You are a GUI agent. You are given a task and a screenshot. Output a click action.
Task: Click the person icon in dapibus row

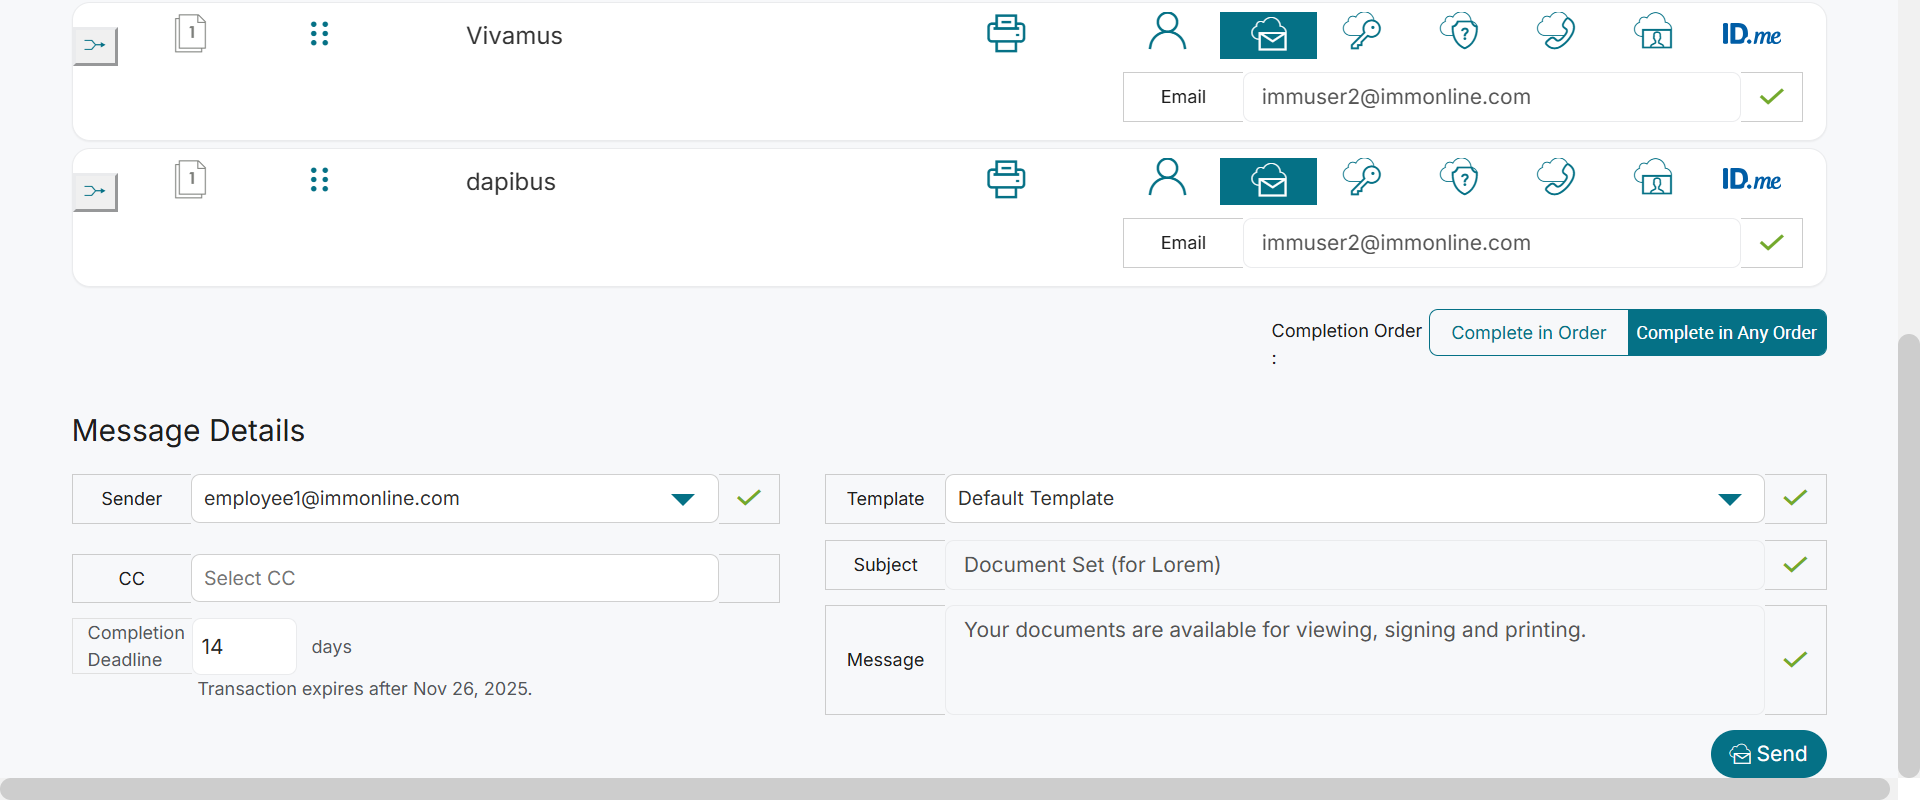tap(1167, 179)
